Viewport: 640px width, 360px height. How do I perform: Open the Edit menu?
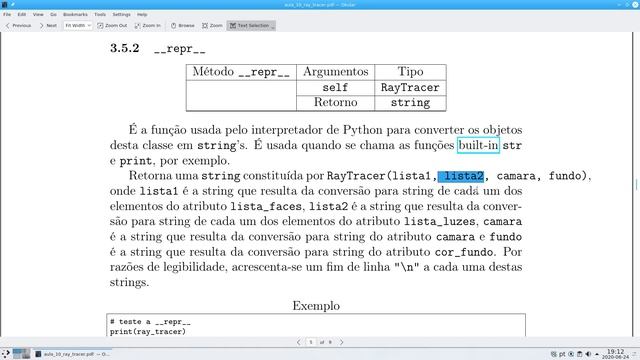tap(22, 14)
